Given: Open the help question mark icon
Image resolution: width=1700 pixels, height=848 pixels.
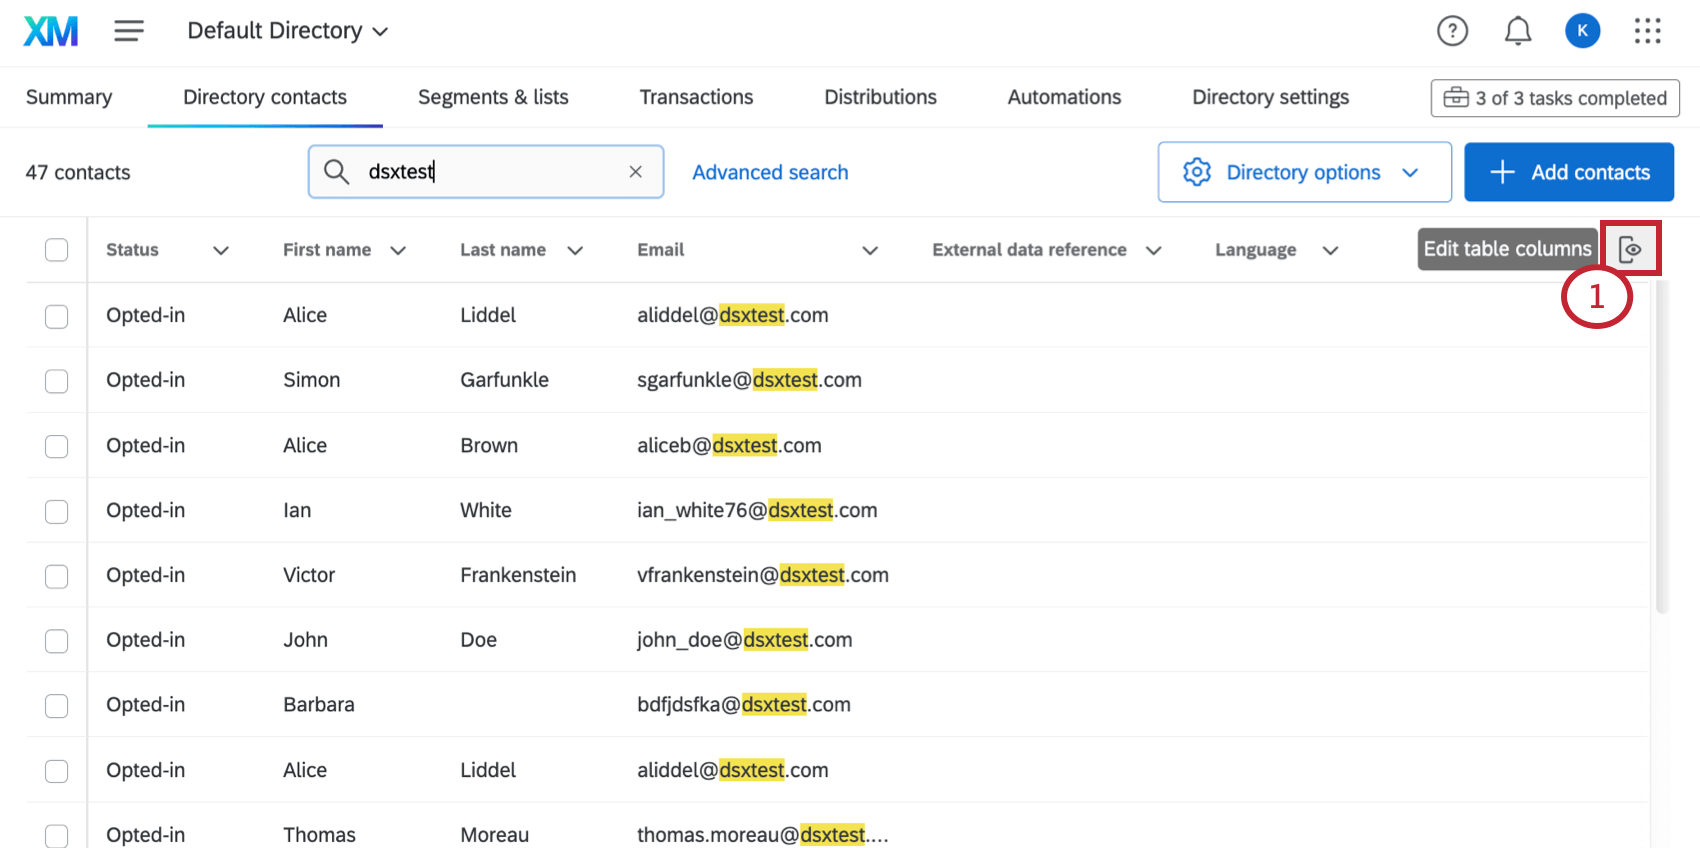Looking at the screenshot, I should tap(1452, 31).
